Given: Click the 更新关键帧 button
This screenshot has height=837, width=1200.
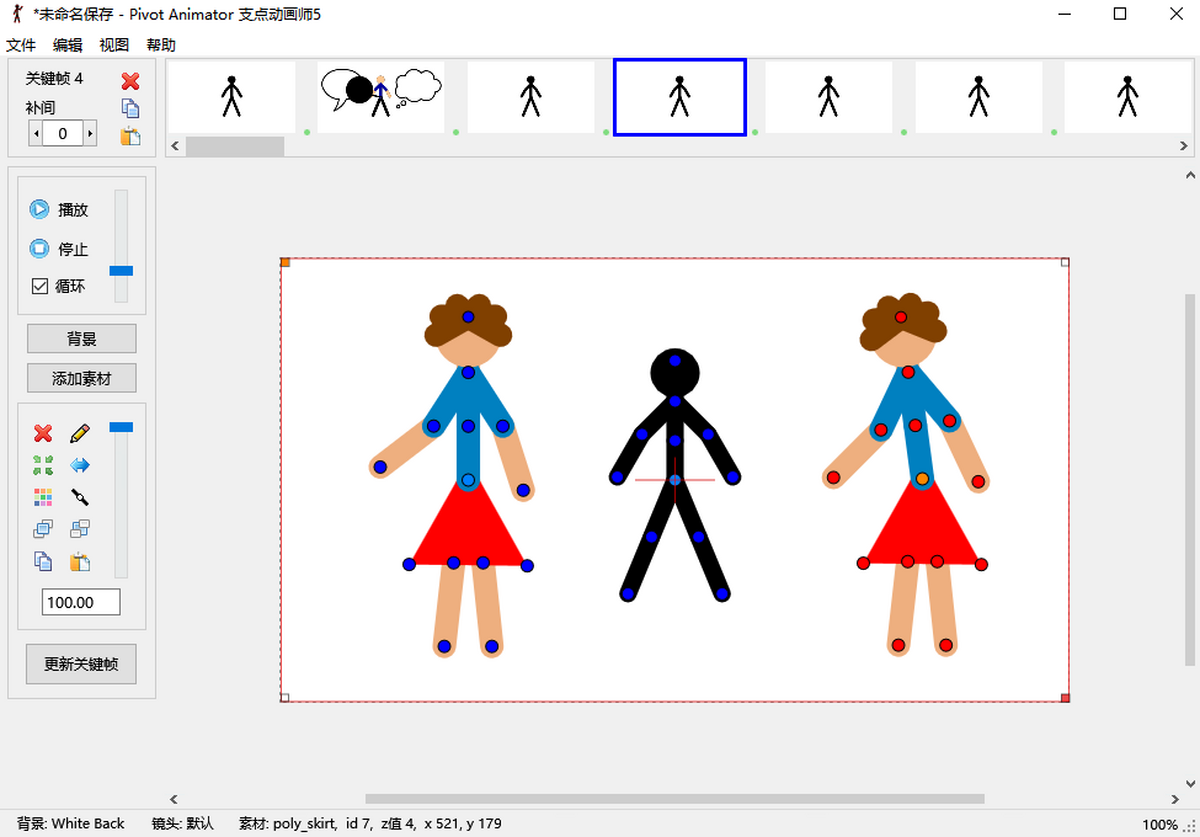Looking at the screenshot, I should pyautogui.click(x=82, y=664).
